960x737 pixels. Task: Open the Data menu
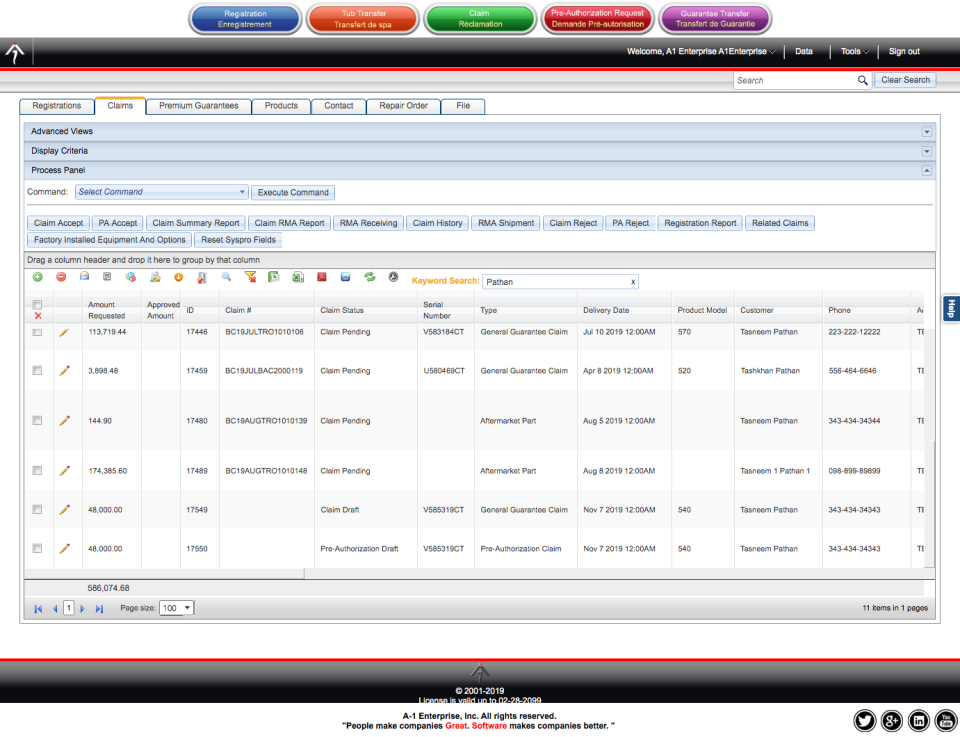[804, 51]
